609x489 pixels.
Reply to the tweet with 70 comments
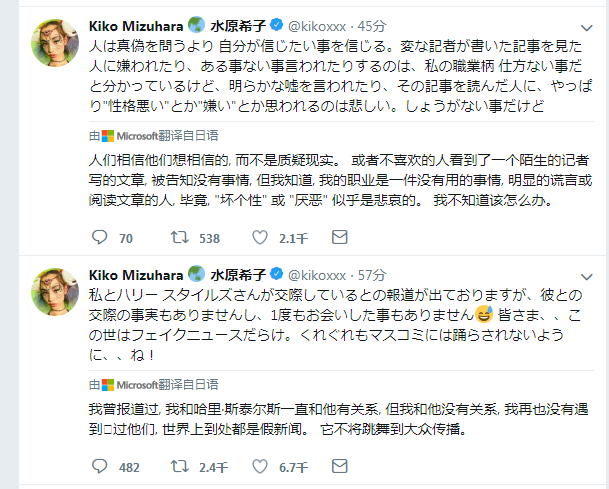coord(99,237)
